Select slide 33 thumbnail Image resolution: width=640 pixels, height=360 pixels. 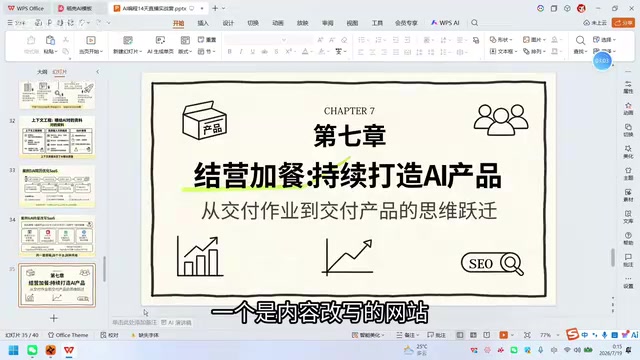(57, 187)
